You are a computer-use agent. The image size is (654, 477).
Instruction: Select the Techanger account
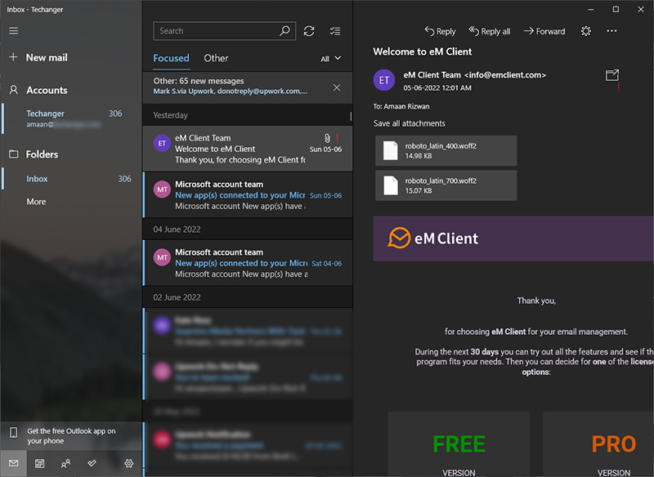(x=72, y=118)
